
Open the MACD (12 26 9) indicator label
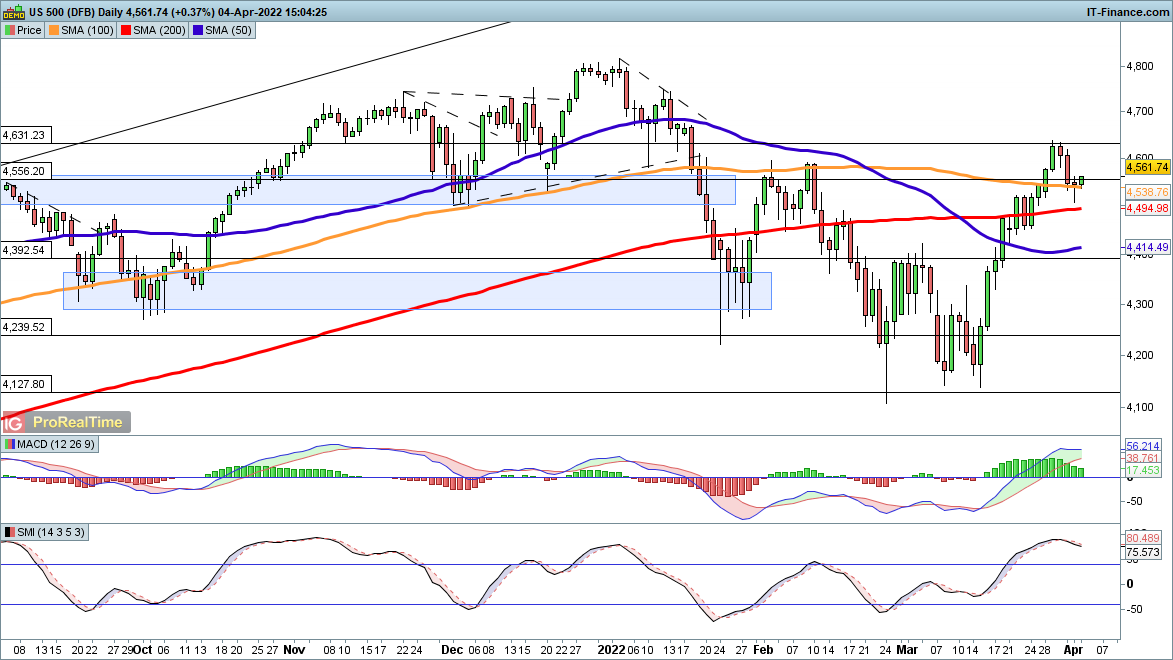click(x=56, y=444)
